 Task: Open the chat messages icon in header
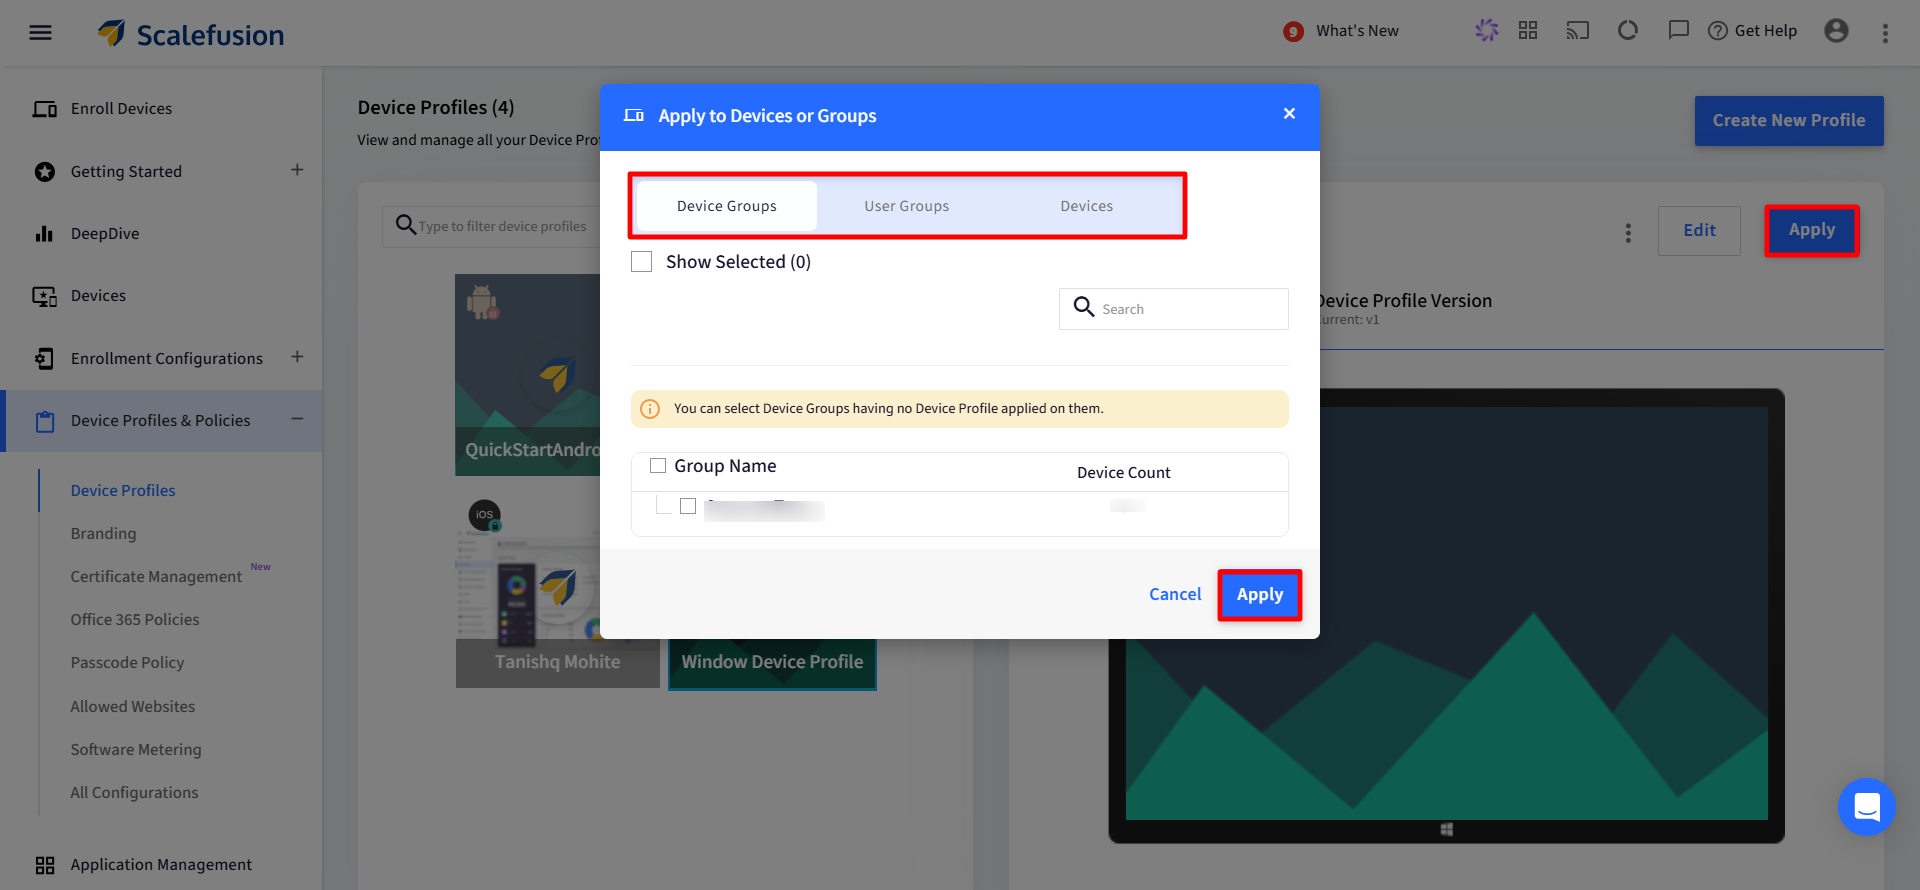point(1678,31)
